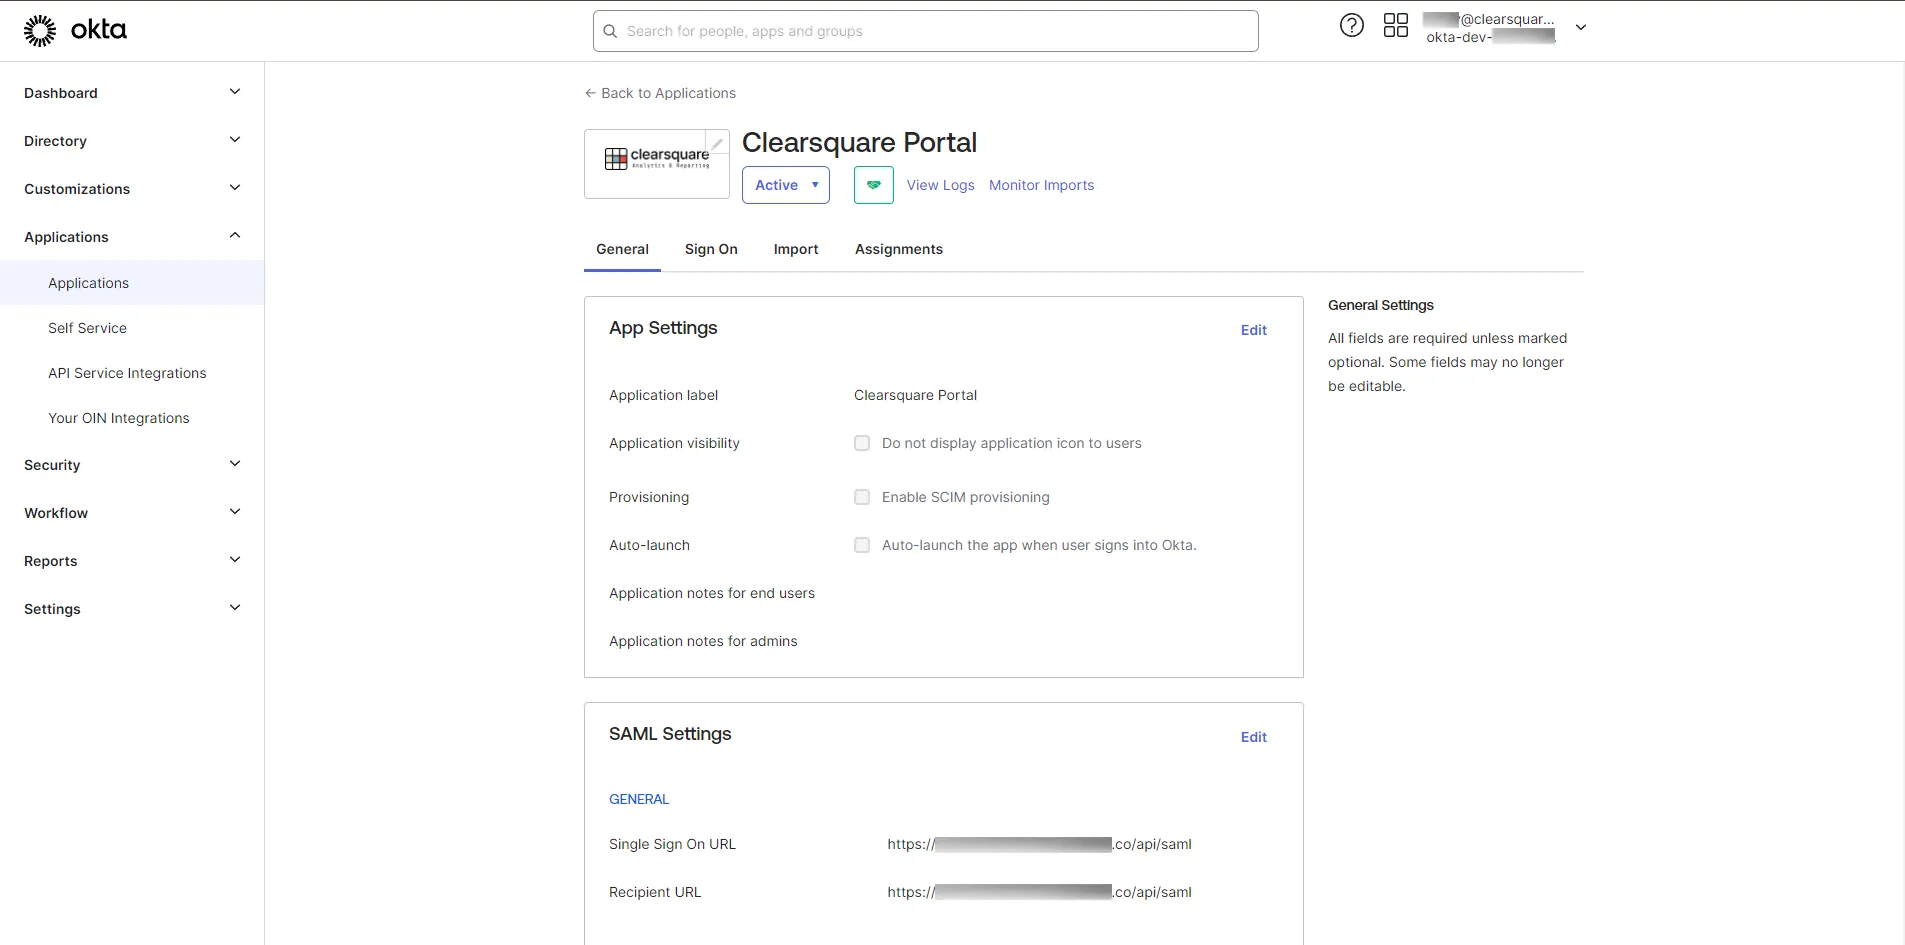Go Back to Applications
The image size is (1905, 945).
(660, 93)
